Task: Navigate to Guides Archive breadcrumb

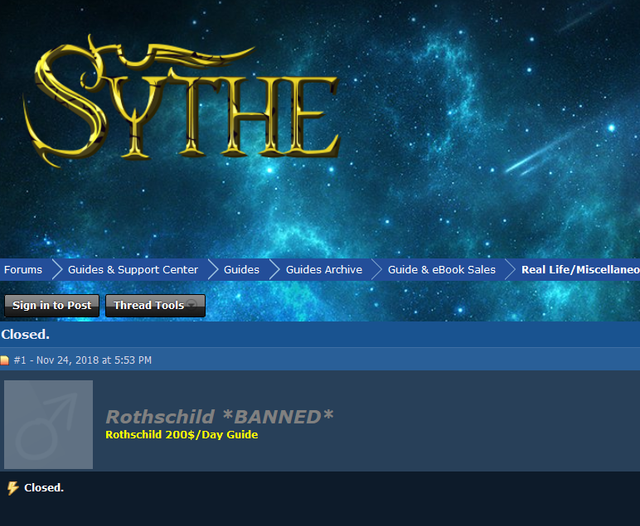Action: [x=324, y=270]
